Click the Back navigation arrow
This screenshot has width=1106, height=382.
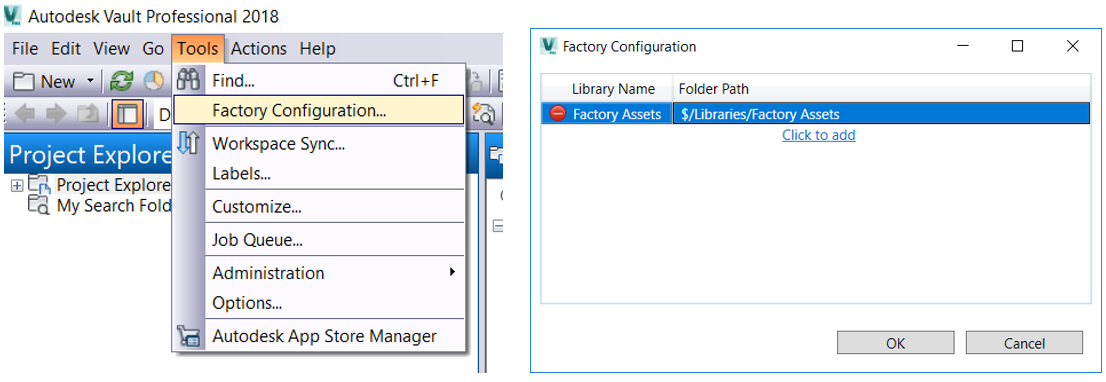click(25, 114)
